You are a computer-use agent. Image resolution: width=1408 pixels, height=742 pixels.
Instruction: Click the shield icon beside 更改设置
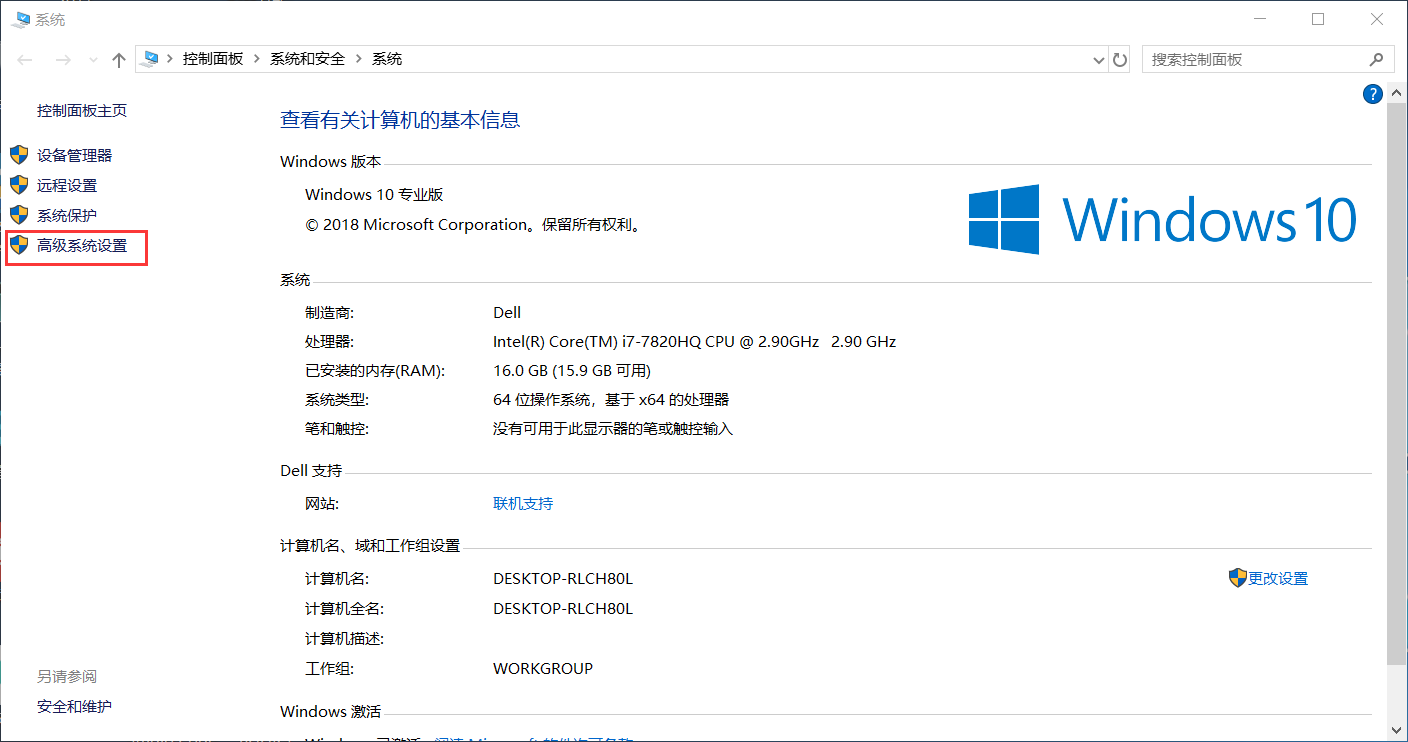[1238, 578]
